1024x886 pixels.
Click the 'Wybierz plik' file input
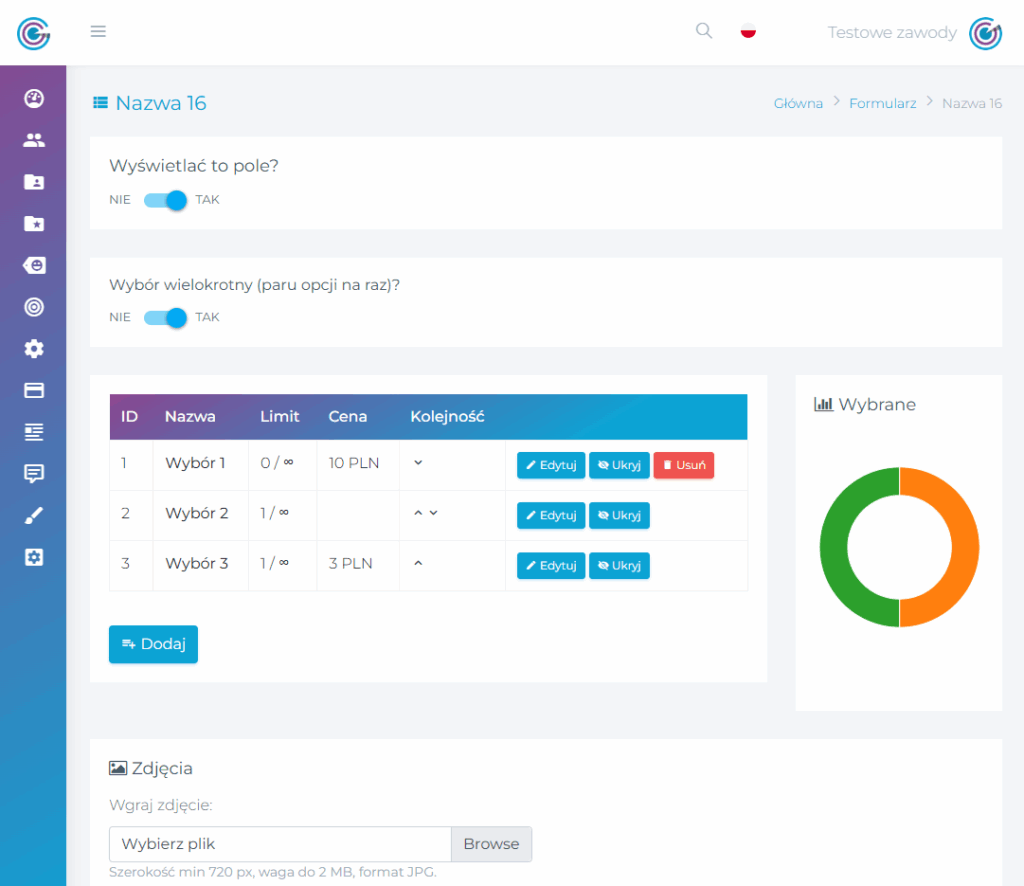coord(280,844)
